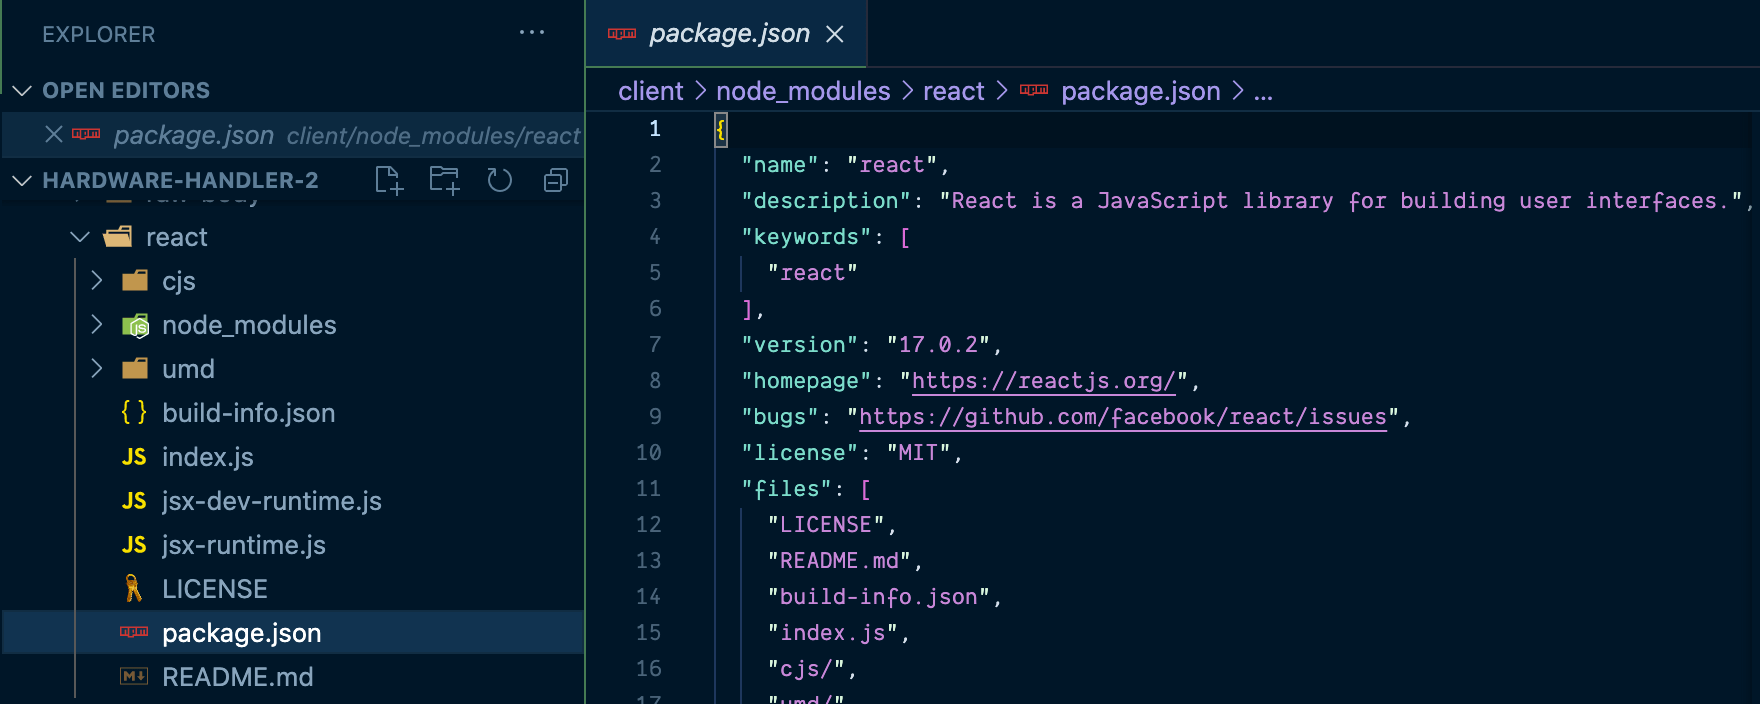Place cursor on "cjs/" in files array

(x=806, y=669)
